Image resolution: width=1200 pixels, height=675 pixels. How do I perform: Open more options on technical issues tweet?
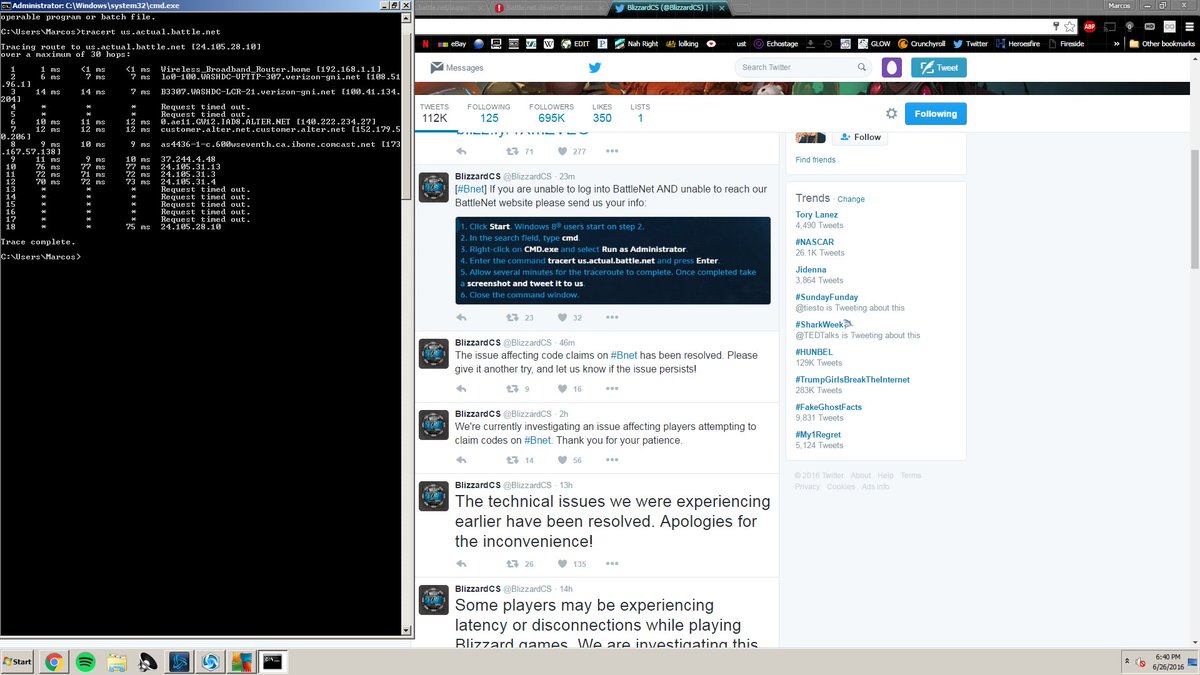(x=611, y=564)
